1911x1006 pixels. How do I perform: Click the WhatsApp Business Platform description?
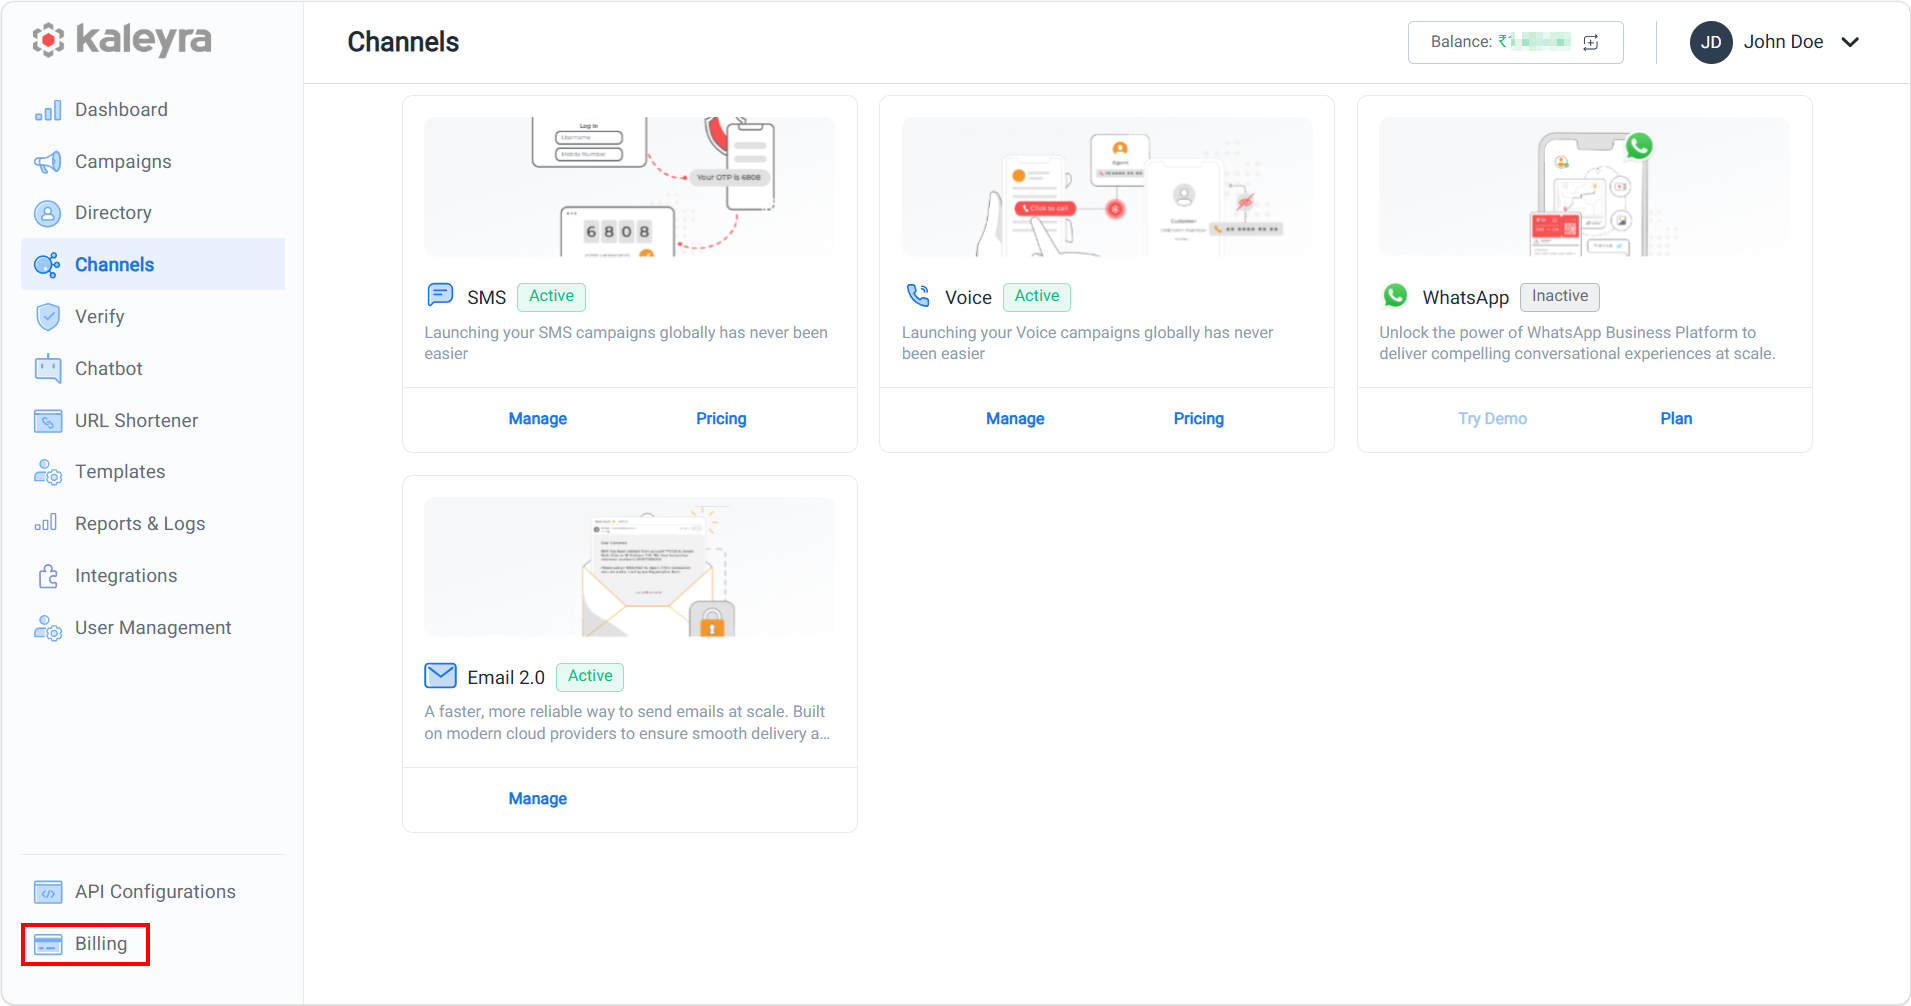click(x=1578, y=343)
